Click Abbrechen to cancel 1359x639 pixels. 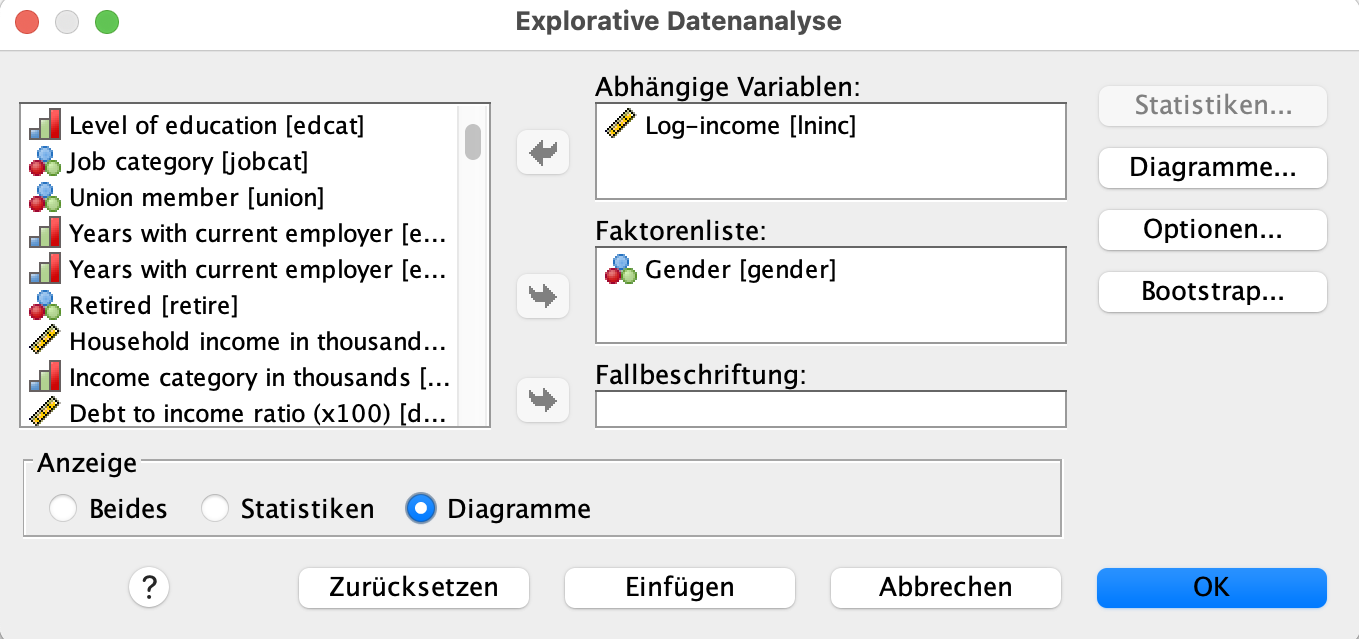(946, 587)
